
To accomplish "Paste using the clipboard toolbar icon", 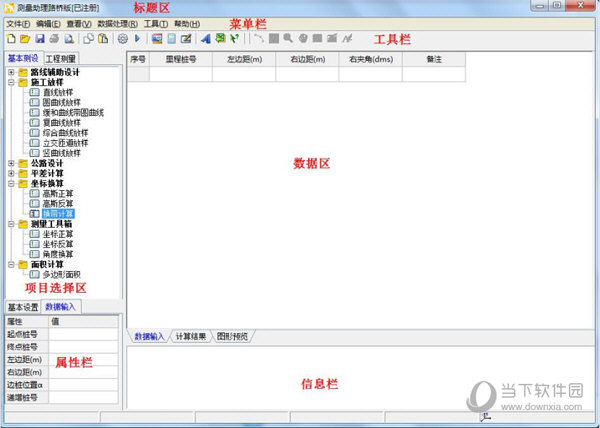I will coord(103,39).
